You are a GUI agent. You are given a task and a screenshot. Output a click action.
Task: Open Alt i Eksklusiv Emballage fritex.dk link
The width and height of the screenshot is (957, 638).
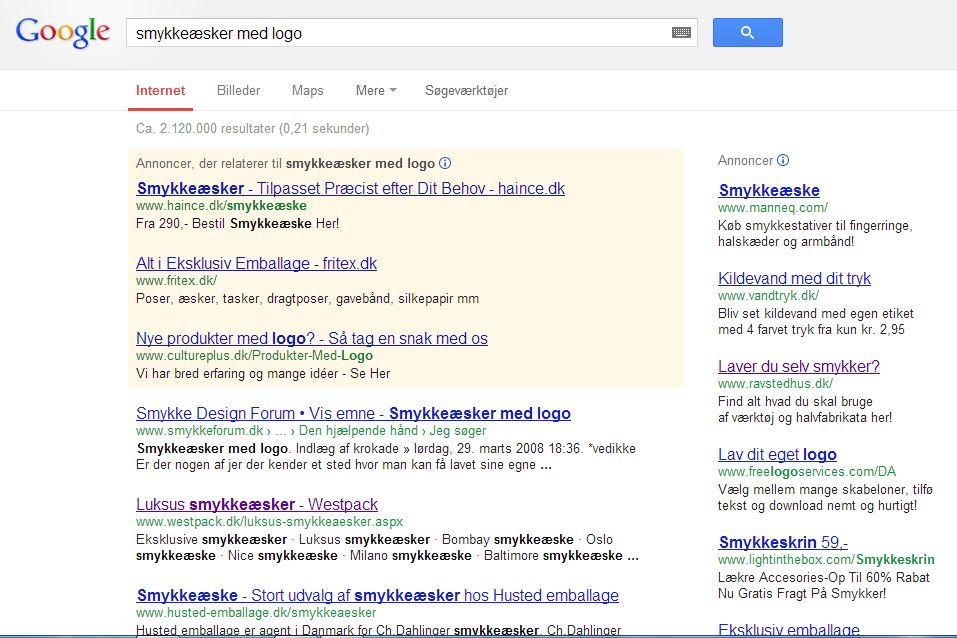point(256,263)
